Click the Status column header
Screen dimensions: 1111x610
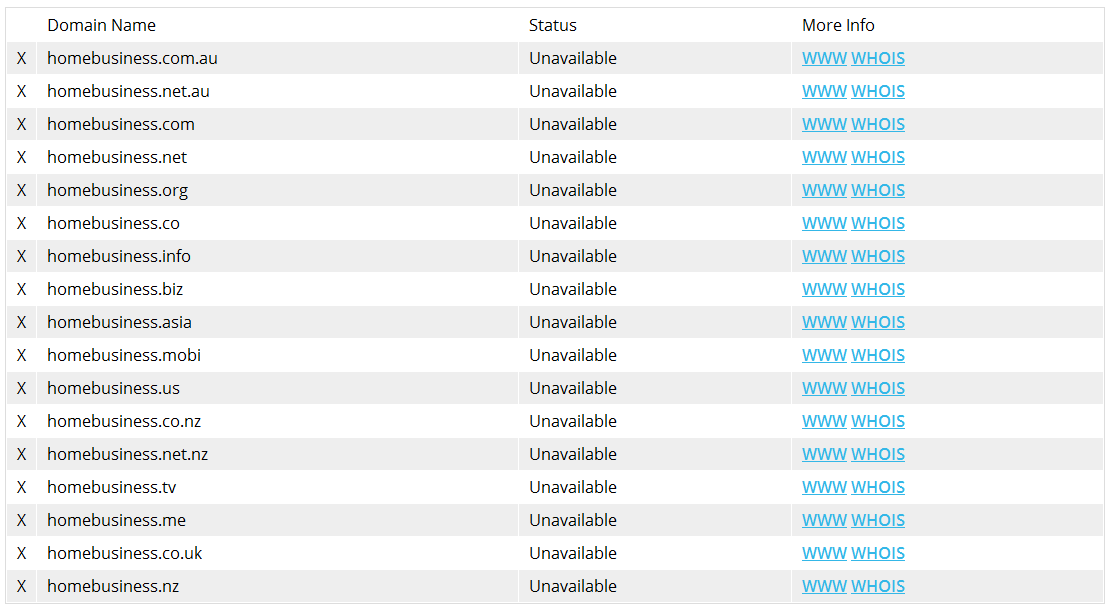coord(552,25)
